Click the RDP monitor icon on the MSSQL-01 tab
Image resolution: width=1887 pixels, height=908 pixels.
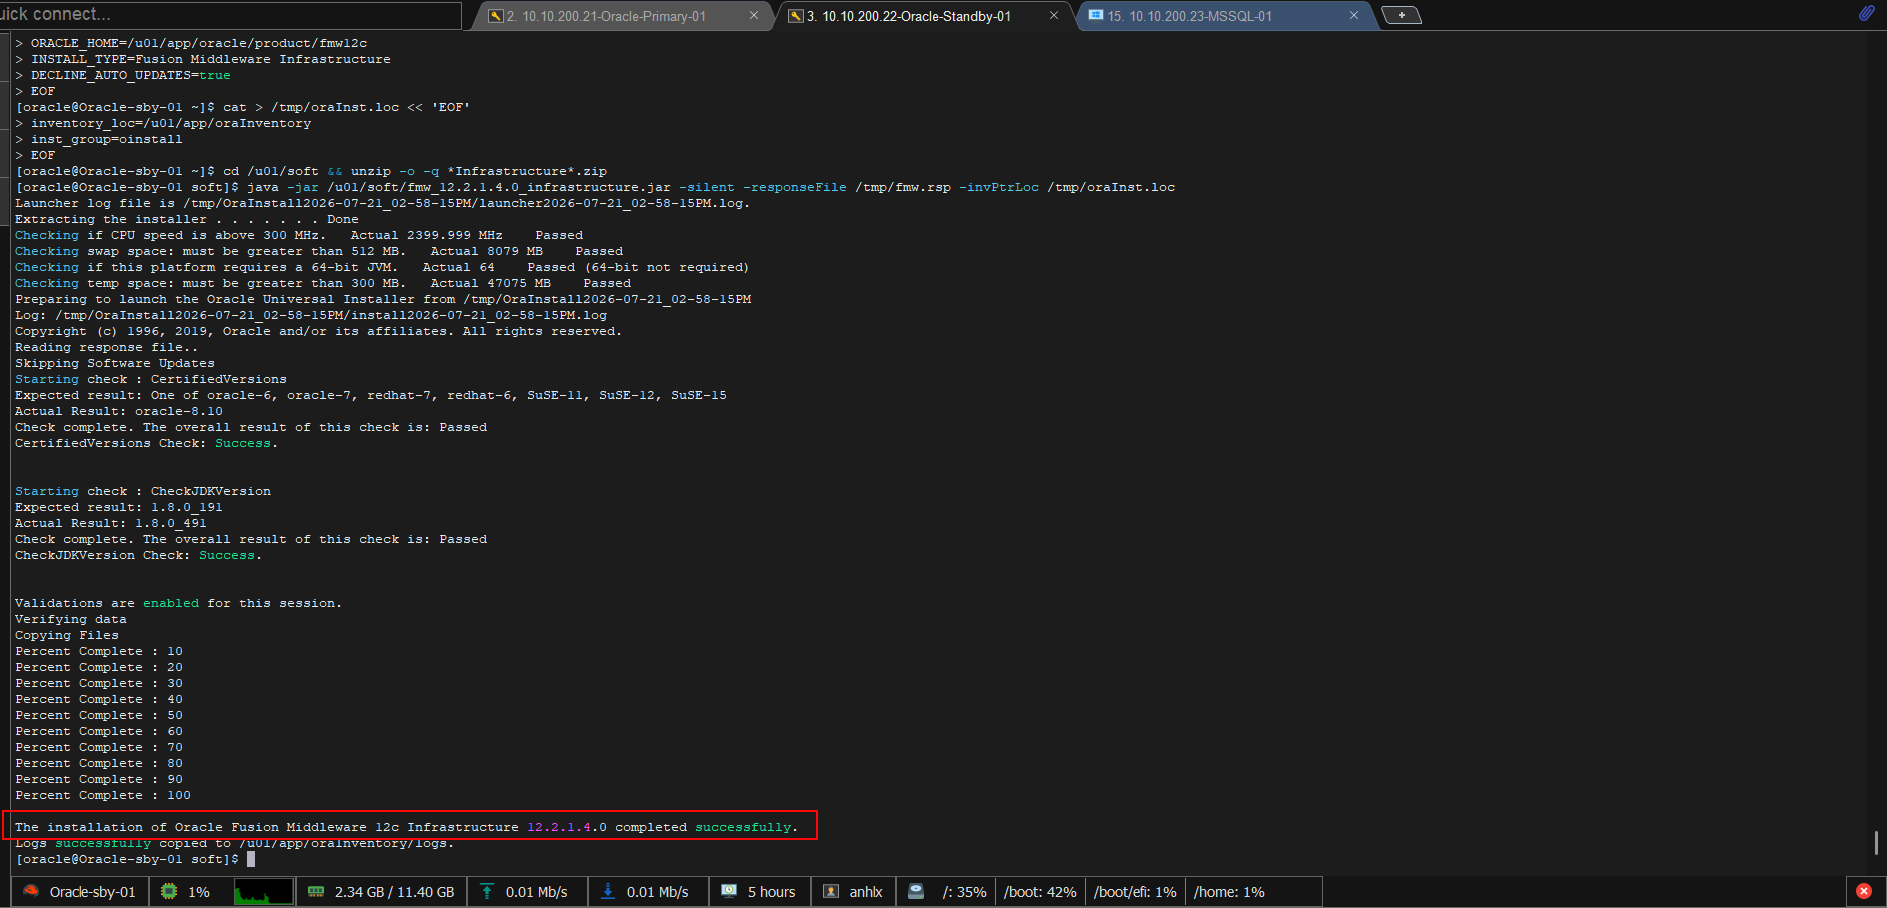point(1095,16)
